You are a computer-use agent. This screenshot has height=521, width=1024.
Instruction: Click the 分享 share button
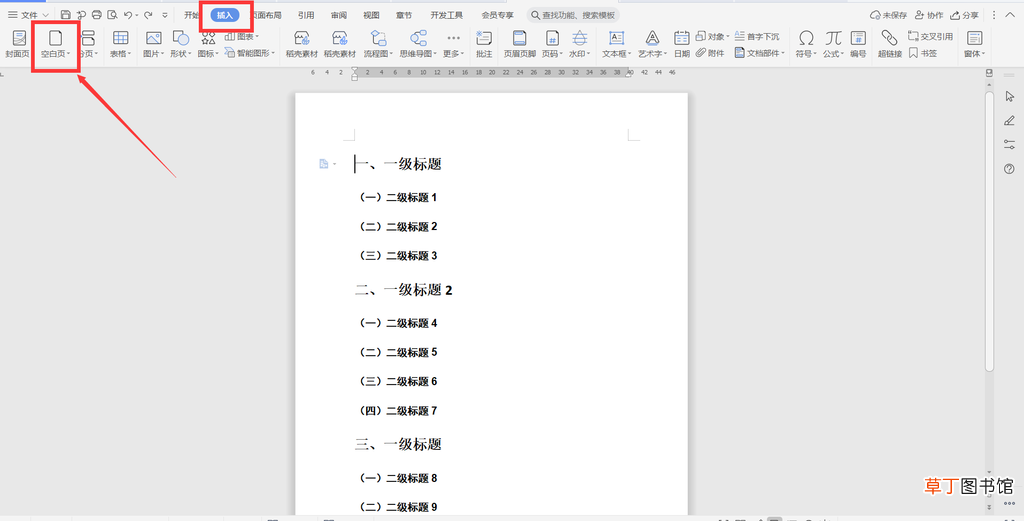point(965,14)
